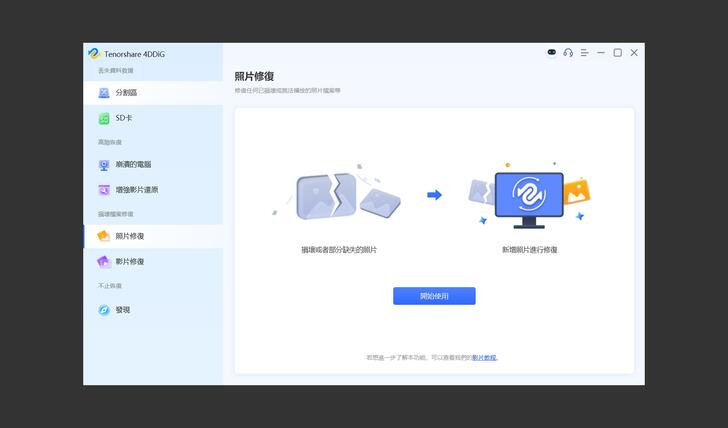Open the headset customer support icon
This screenshot has width=728, height=428.
click(x=568, y=52)
